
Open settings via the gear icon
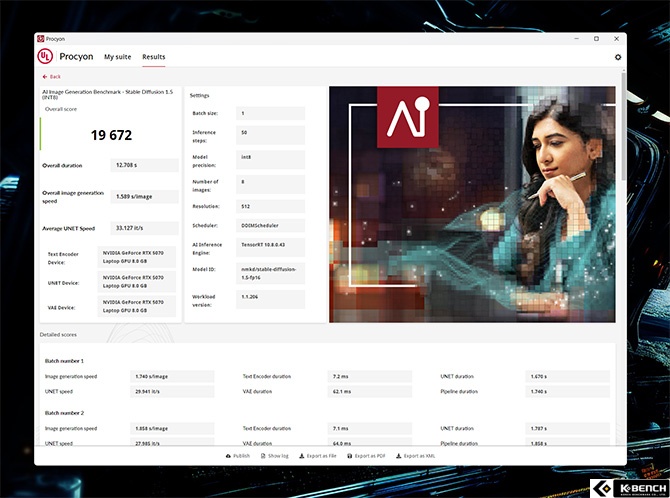(x=617, y=57)
